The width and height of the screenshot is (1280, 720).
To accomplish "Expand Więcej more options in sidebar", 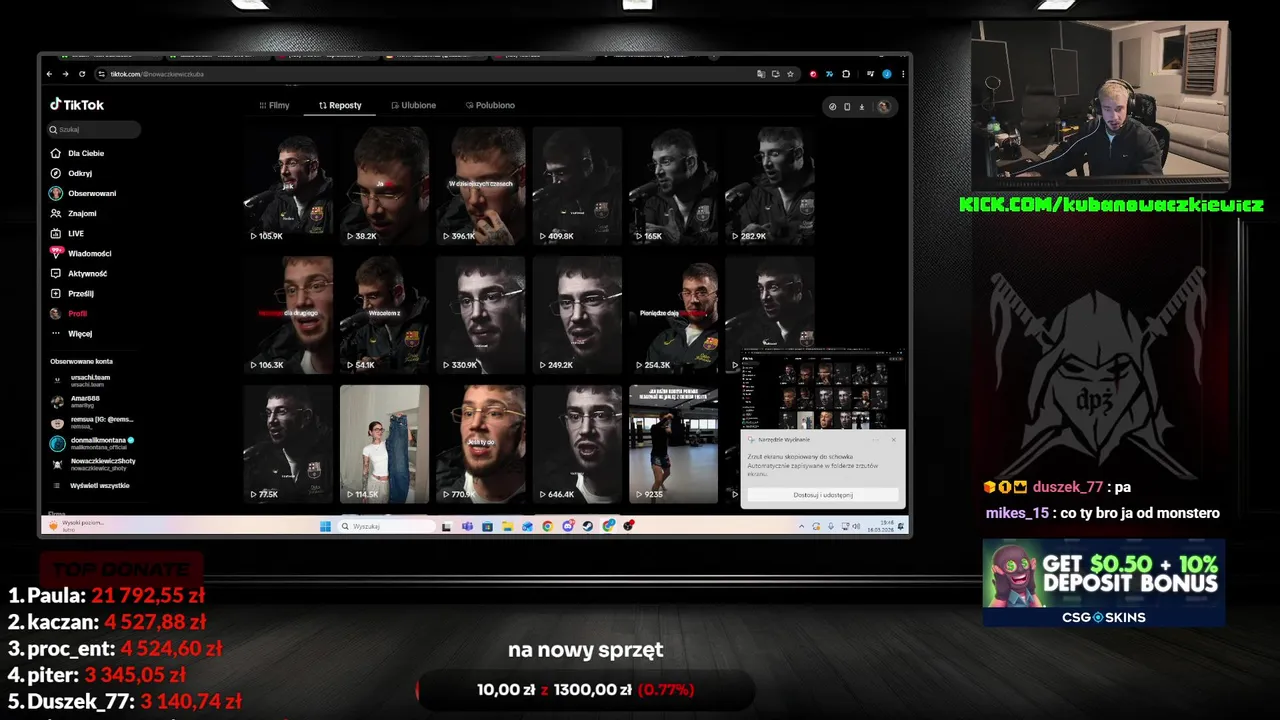I will (72, 333).
